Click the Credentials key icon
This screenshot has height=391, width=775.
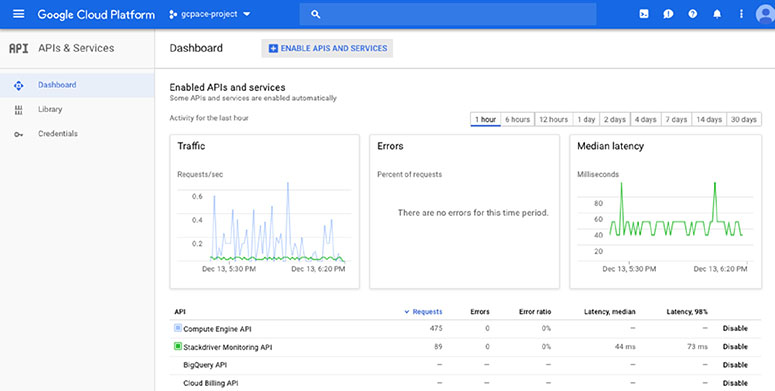(18, 134)
